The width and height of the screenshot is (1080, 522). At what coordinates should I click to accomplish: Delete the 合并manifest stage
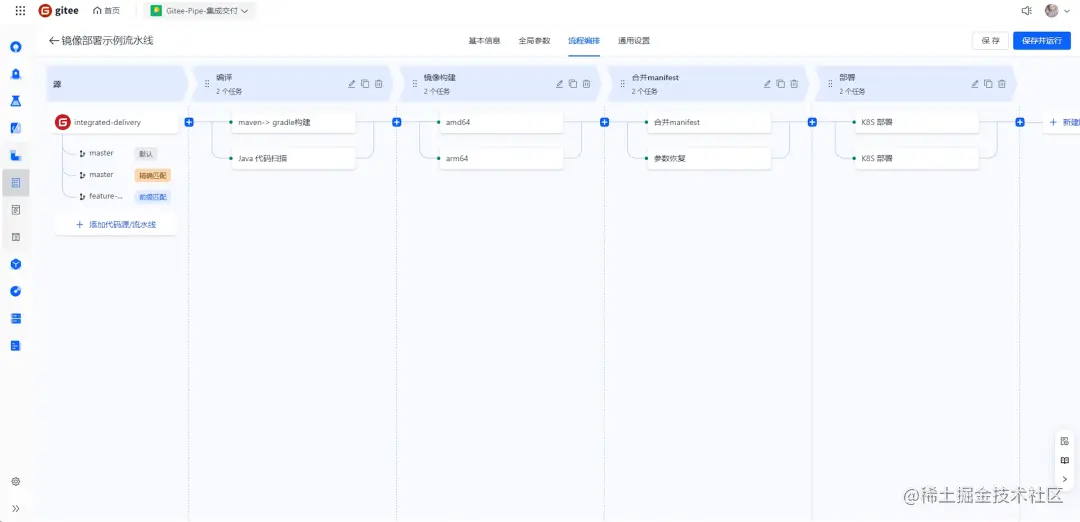(x=794, y=84)
